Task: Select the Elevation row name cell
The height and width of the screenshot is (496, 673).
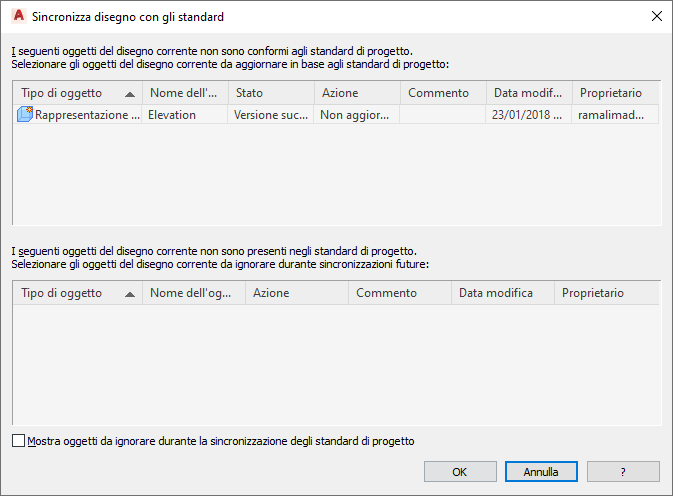Action: pyautogui.click(x=184, y=115)
